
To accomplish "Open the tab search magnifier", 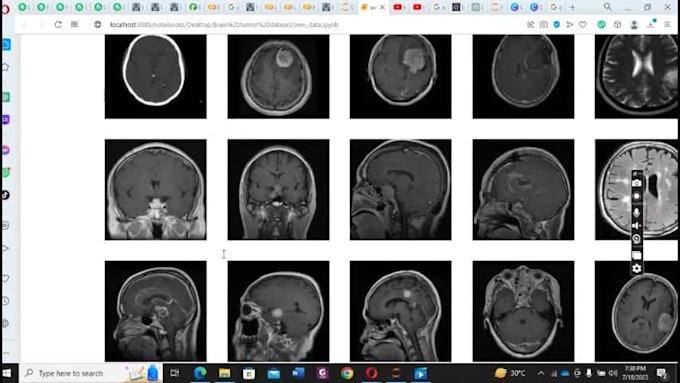I will (608, 7).
